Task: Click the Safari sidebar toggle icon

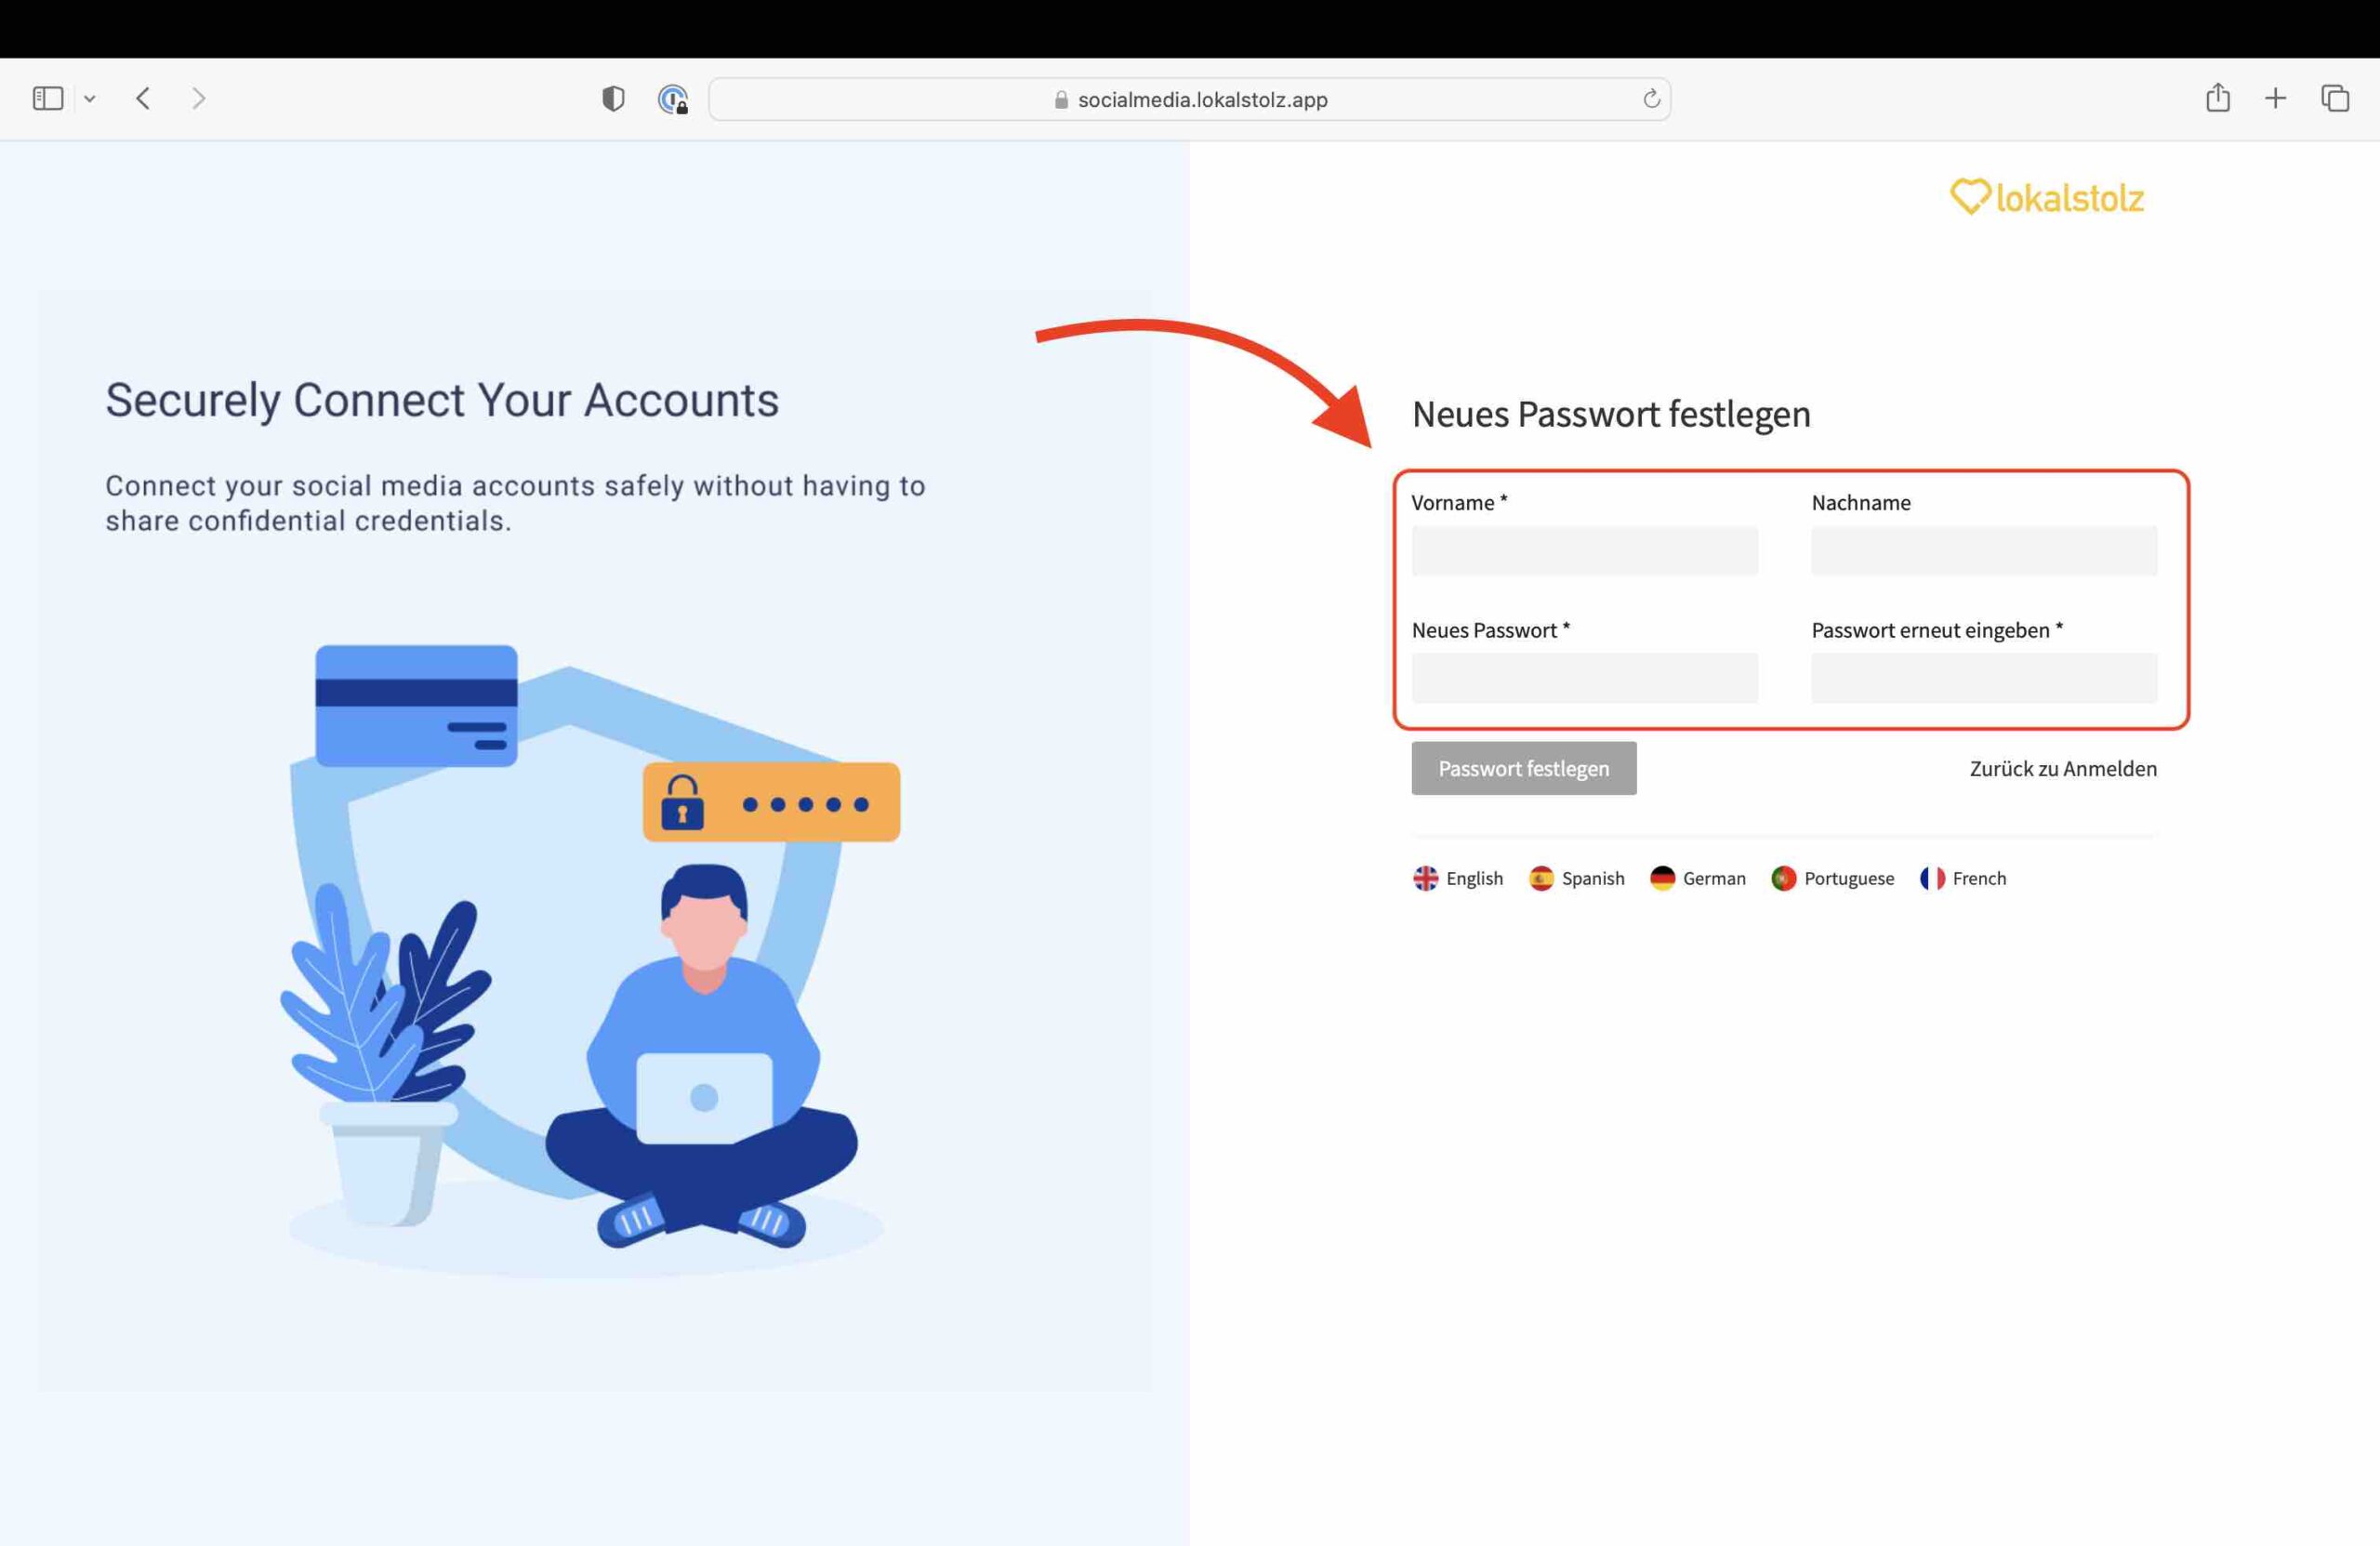Action: pyautogui.click(x=48, y=98)
